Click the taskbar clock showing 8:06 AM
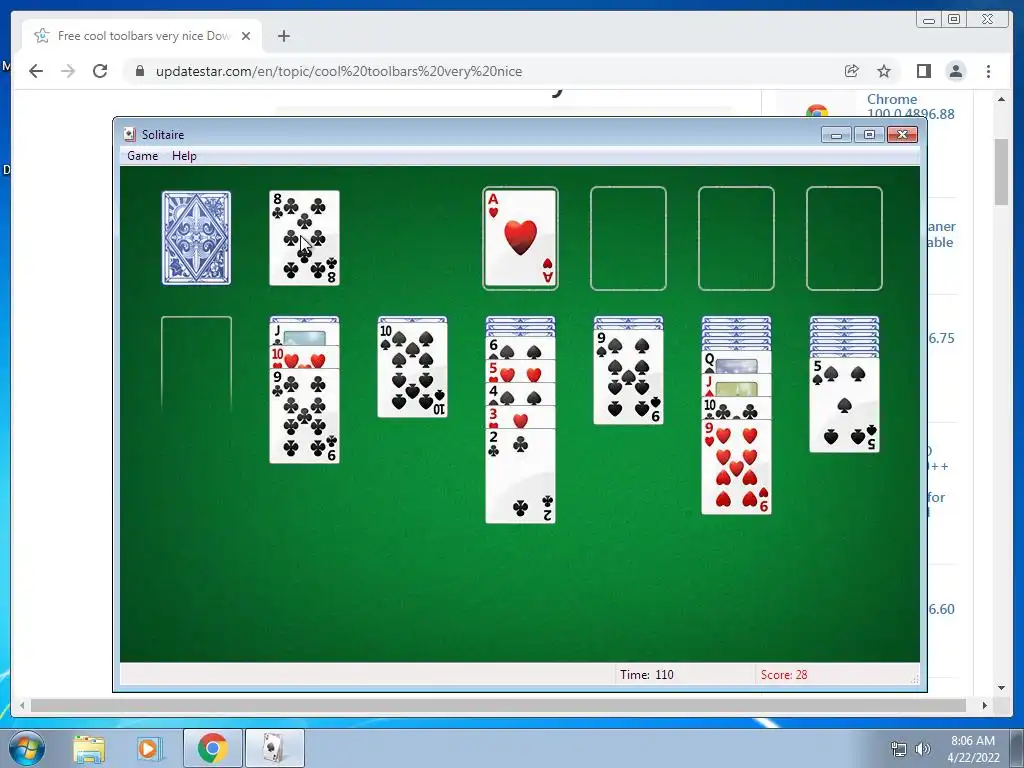Viewport: 1024px width, 768px height. click(973, 749)
